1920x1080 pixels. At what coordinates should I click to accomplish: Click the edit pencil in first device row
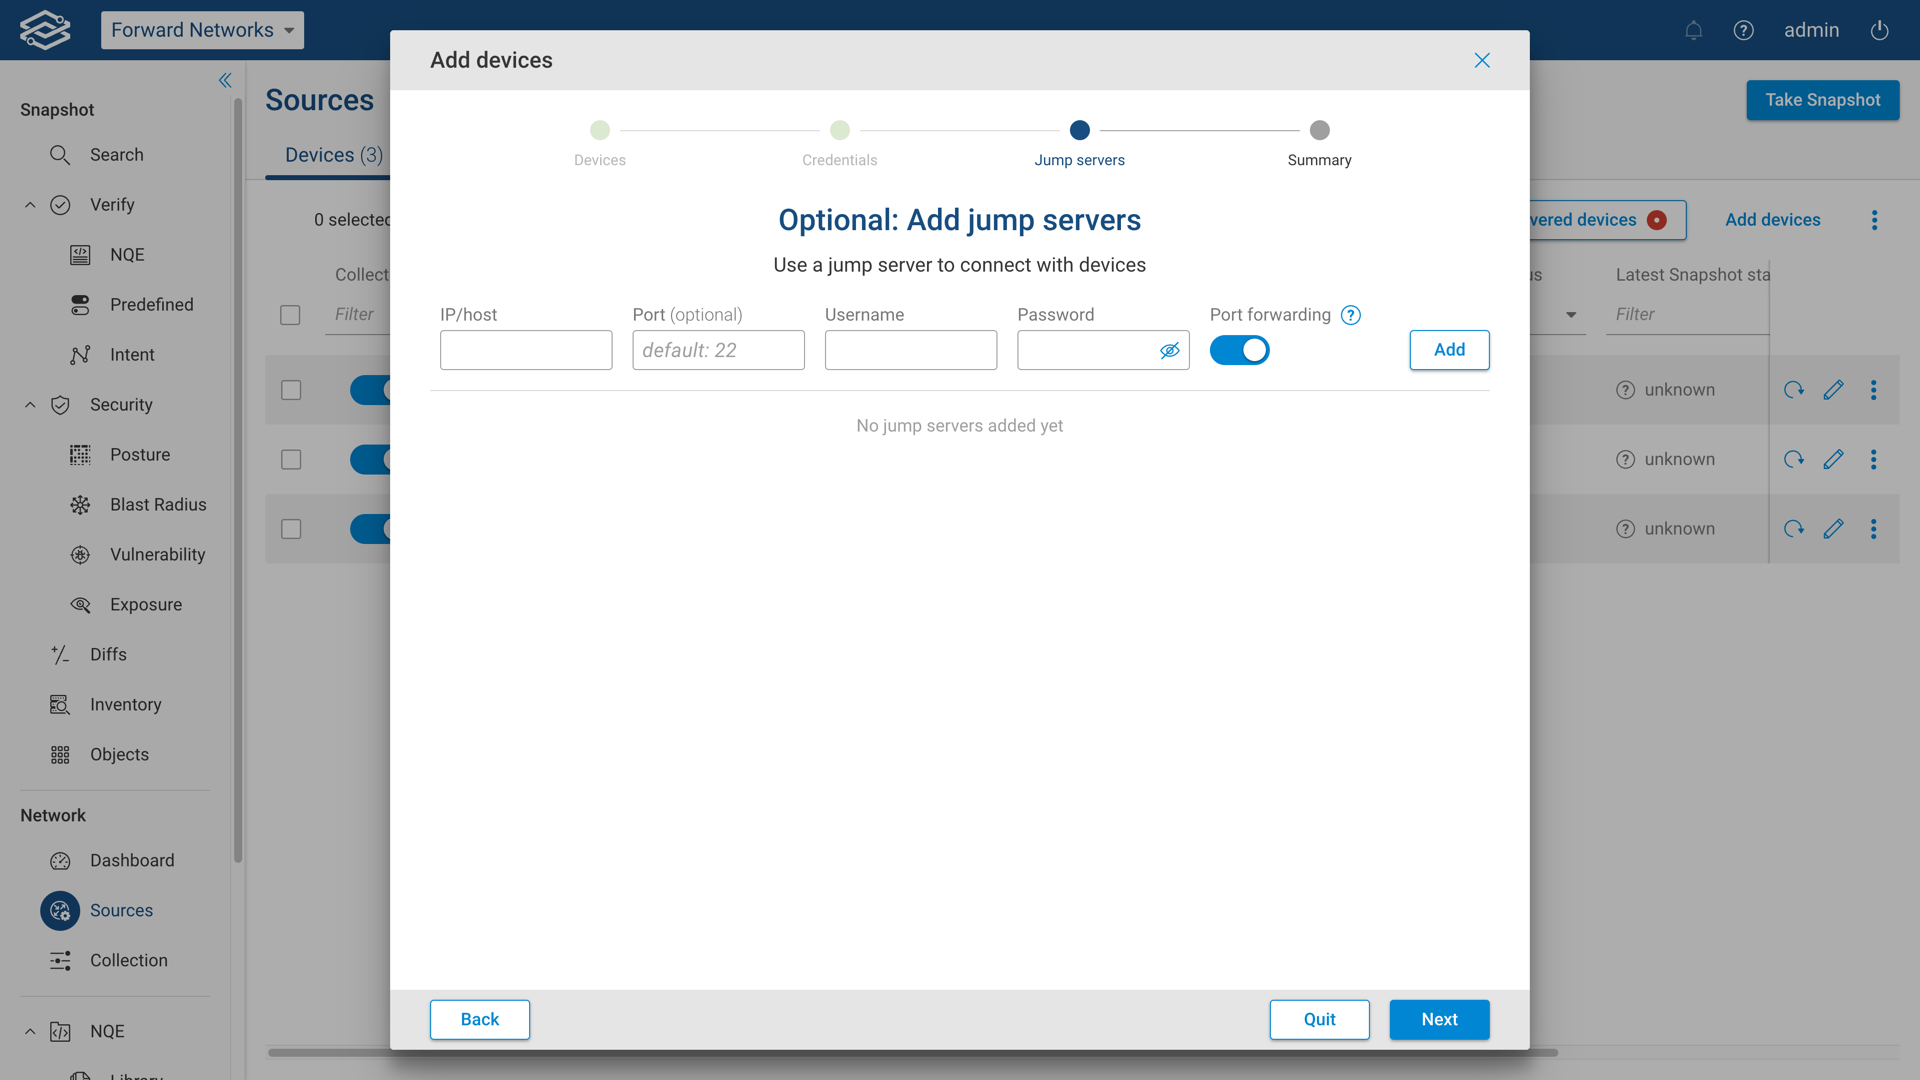(x=1833, y=390)
